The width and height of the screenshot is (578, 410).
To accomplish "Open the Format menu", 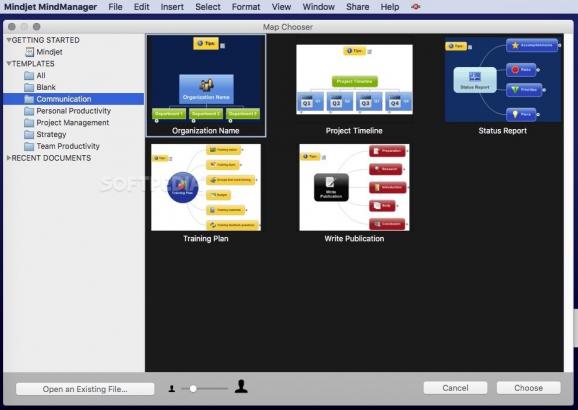I will (x=246, y=7).
